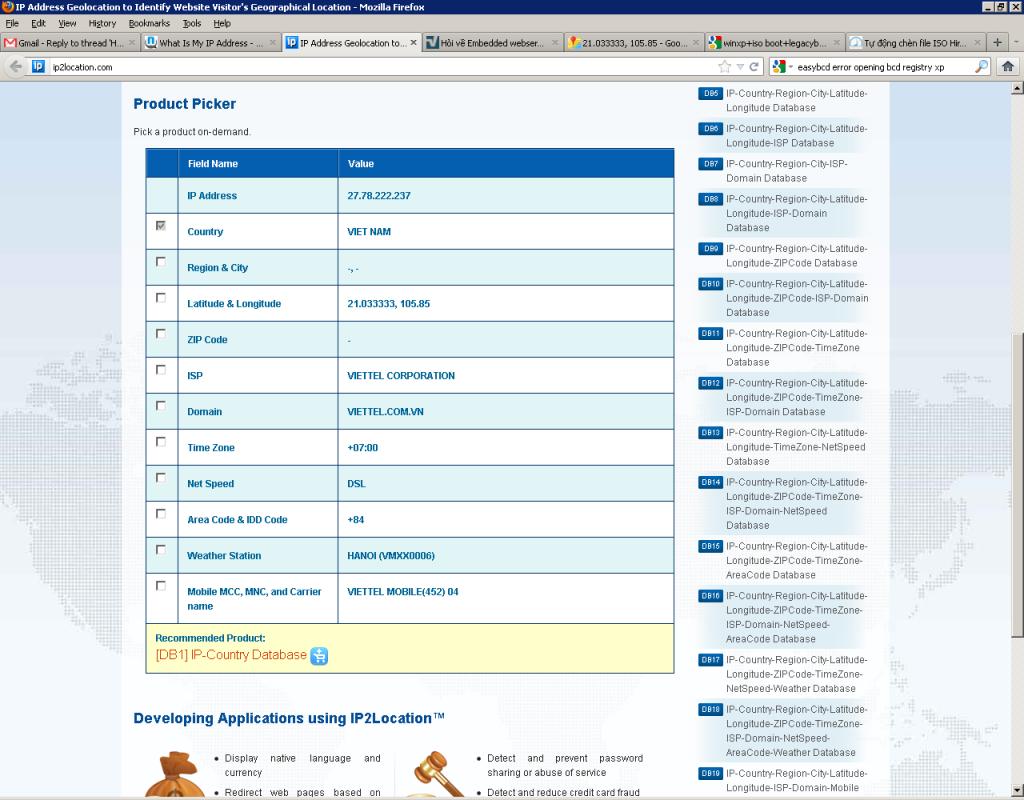Click the DB19 badge icon
The width and height of the screenshot is (1024, 800).
pyautogui.click(x=710, y=774)
